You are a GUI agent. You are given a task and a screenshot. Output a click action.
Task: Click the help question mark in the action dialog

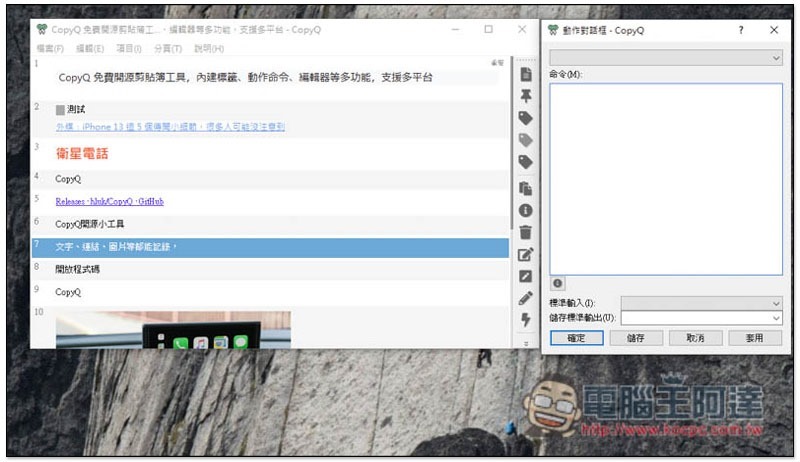[x=741, y=30]
